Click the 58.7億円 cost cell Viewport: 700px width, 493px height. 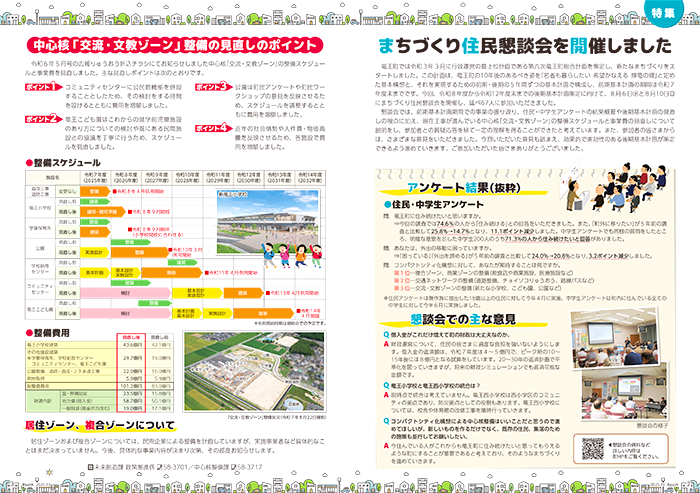pyautogui.click(x=132, y=401)
